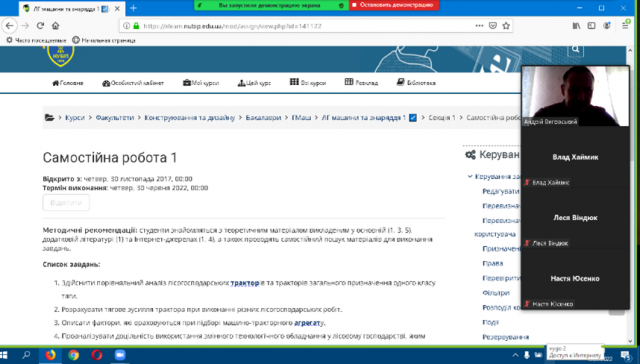Open Права link in sidebar

493,263
